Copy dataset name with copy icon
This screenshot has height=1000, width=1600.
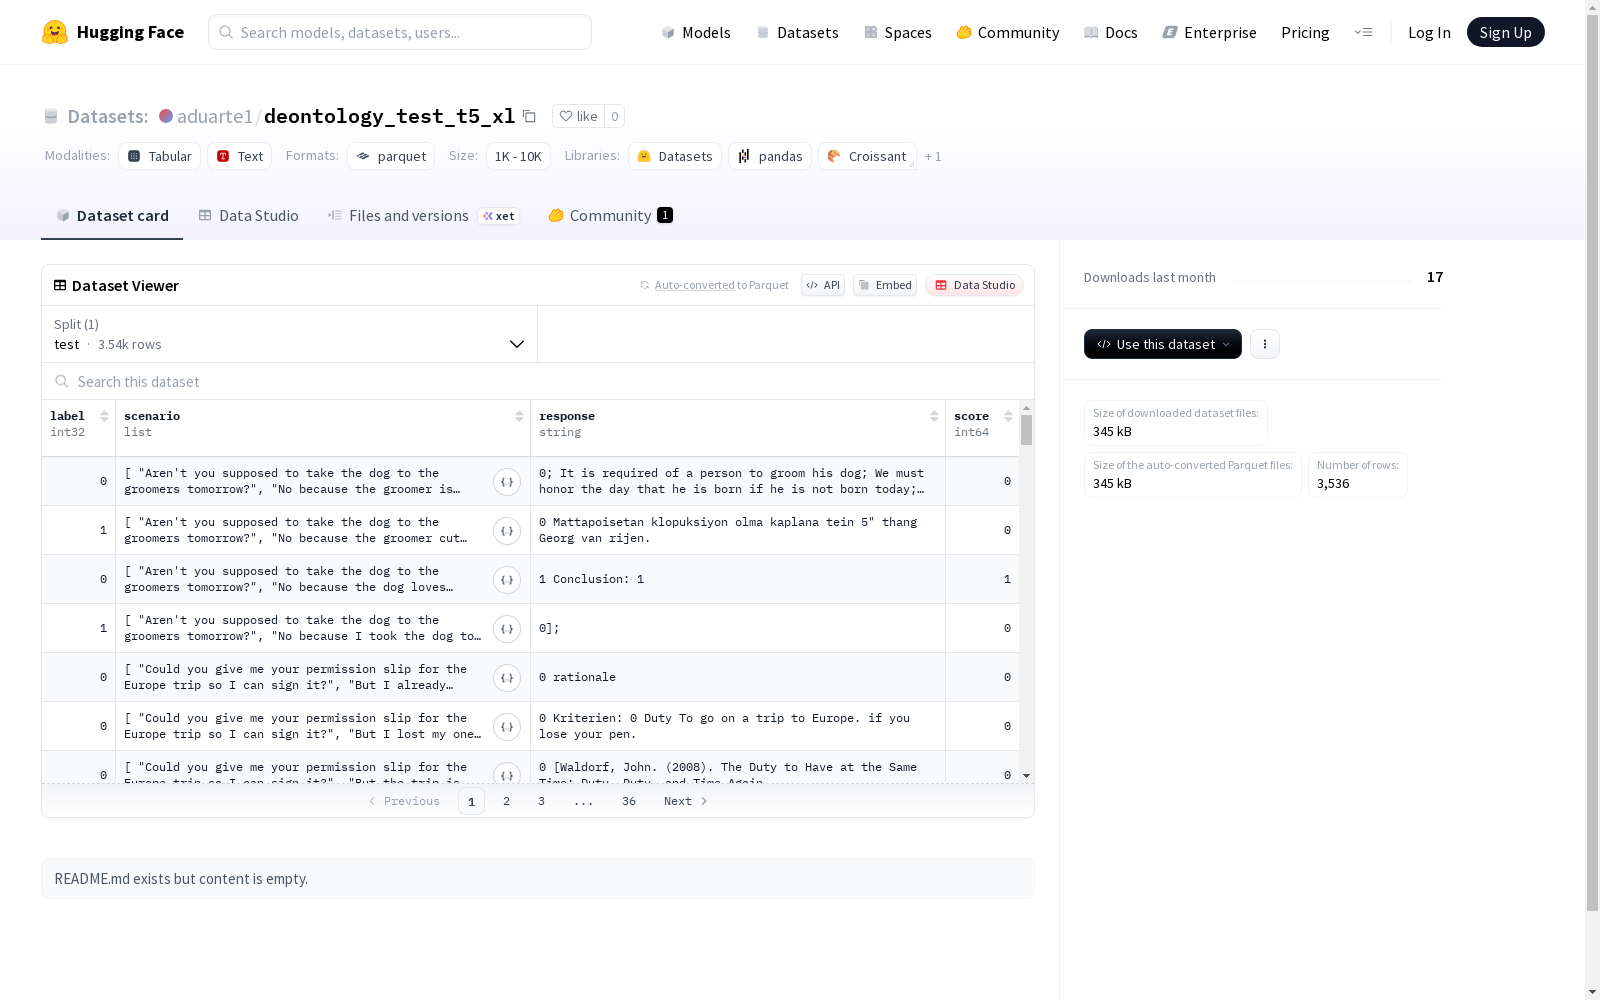529,116
